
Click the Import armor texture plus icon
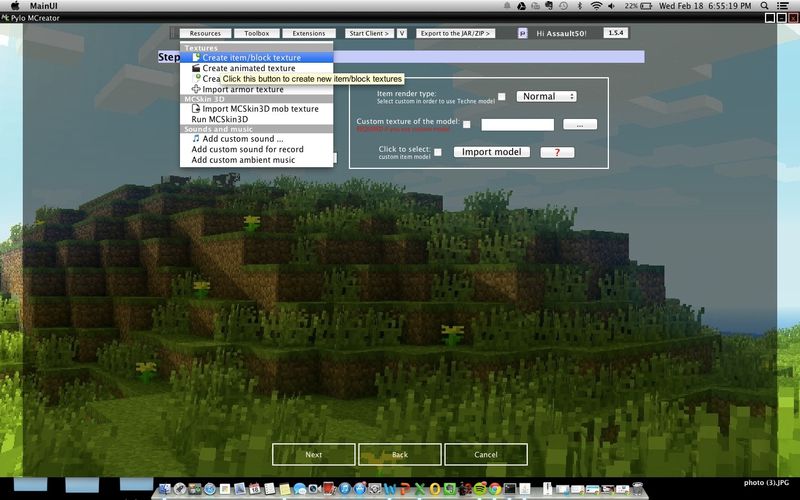point(196,89)
